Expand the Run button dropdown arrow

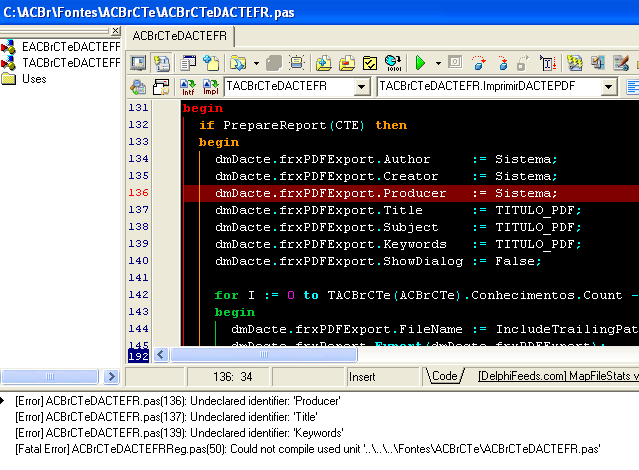pyautogui.click(x=438, y=63)
